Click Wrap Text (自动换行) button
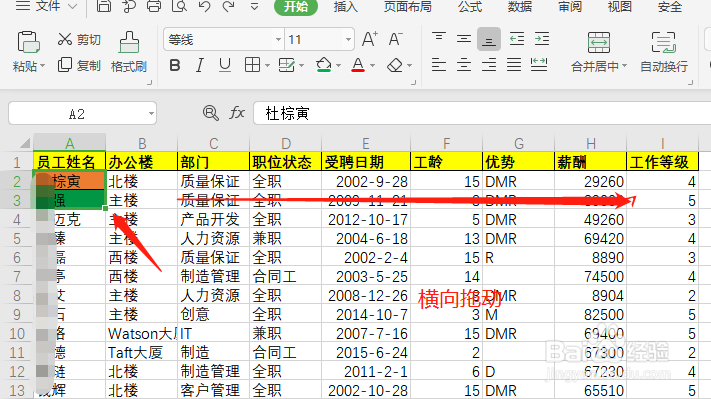The image size is (711, 399). tap(664, 52)
